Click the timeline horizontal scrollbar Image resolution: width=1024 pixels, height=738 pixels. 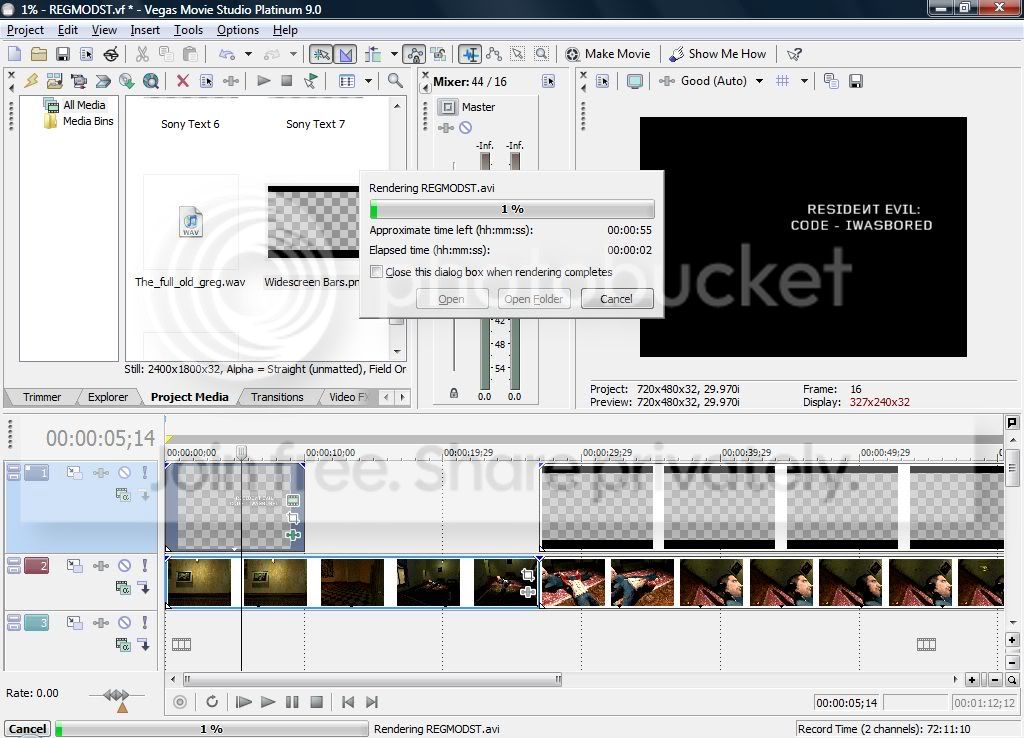372,679
